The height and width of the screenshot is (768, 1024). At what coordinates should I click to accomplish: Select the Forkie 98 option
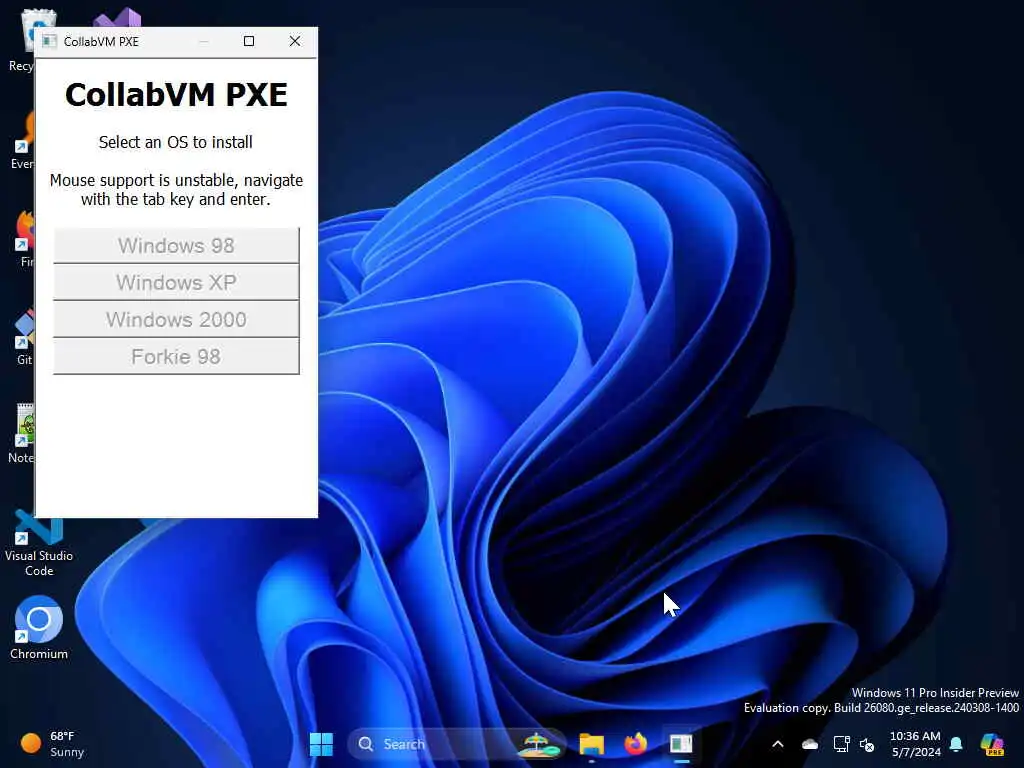(176, 357)
